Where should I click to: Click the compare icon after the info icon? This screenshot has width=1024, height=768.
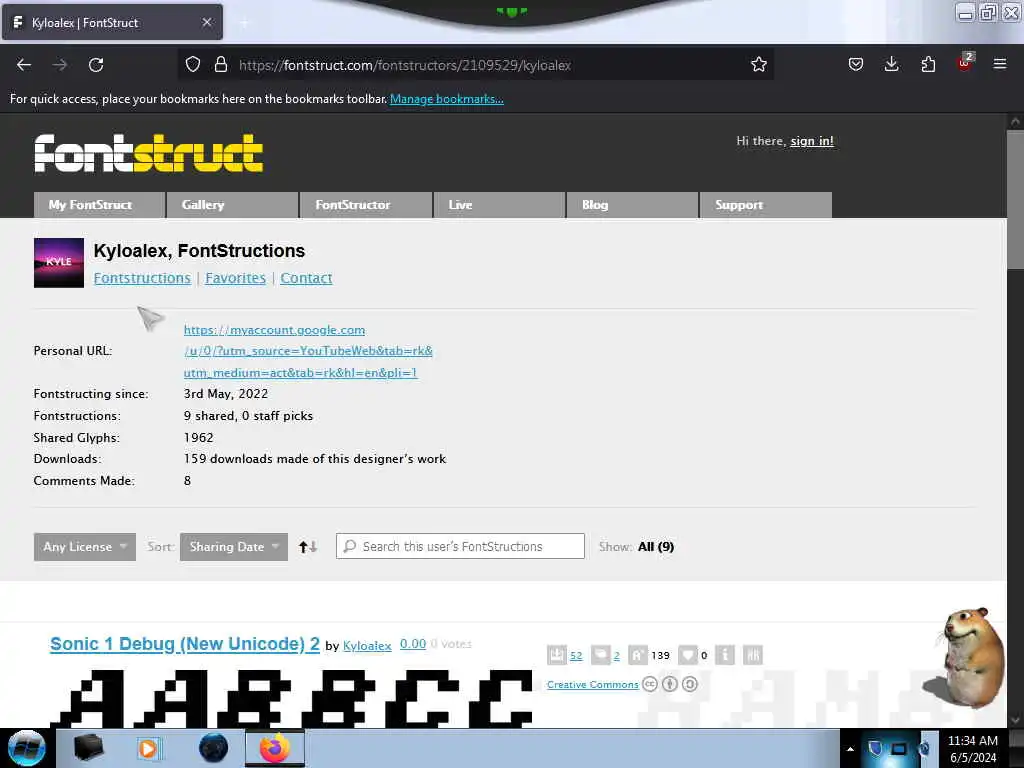pyautogui.click(x=753, y=654)
